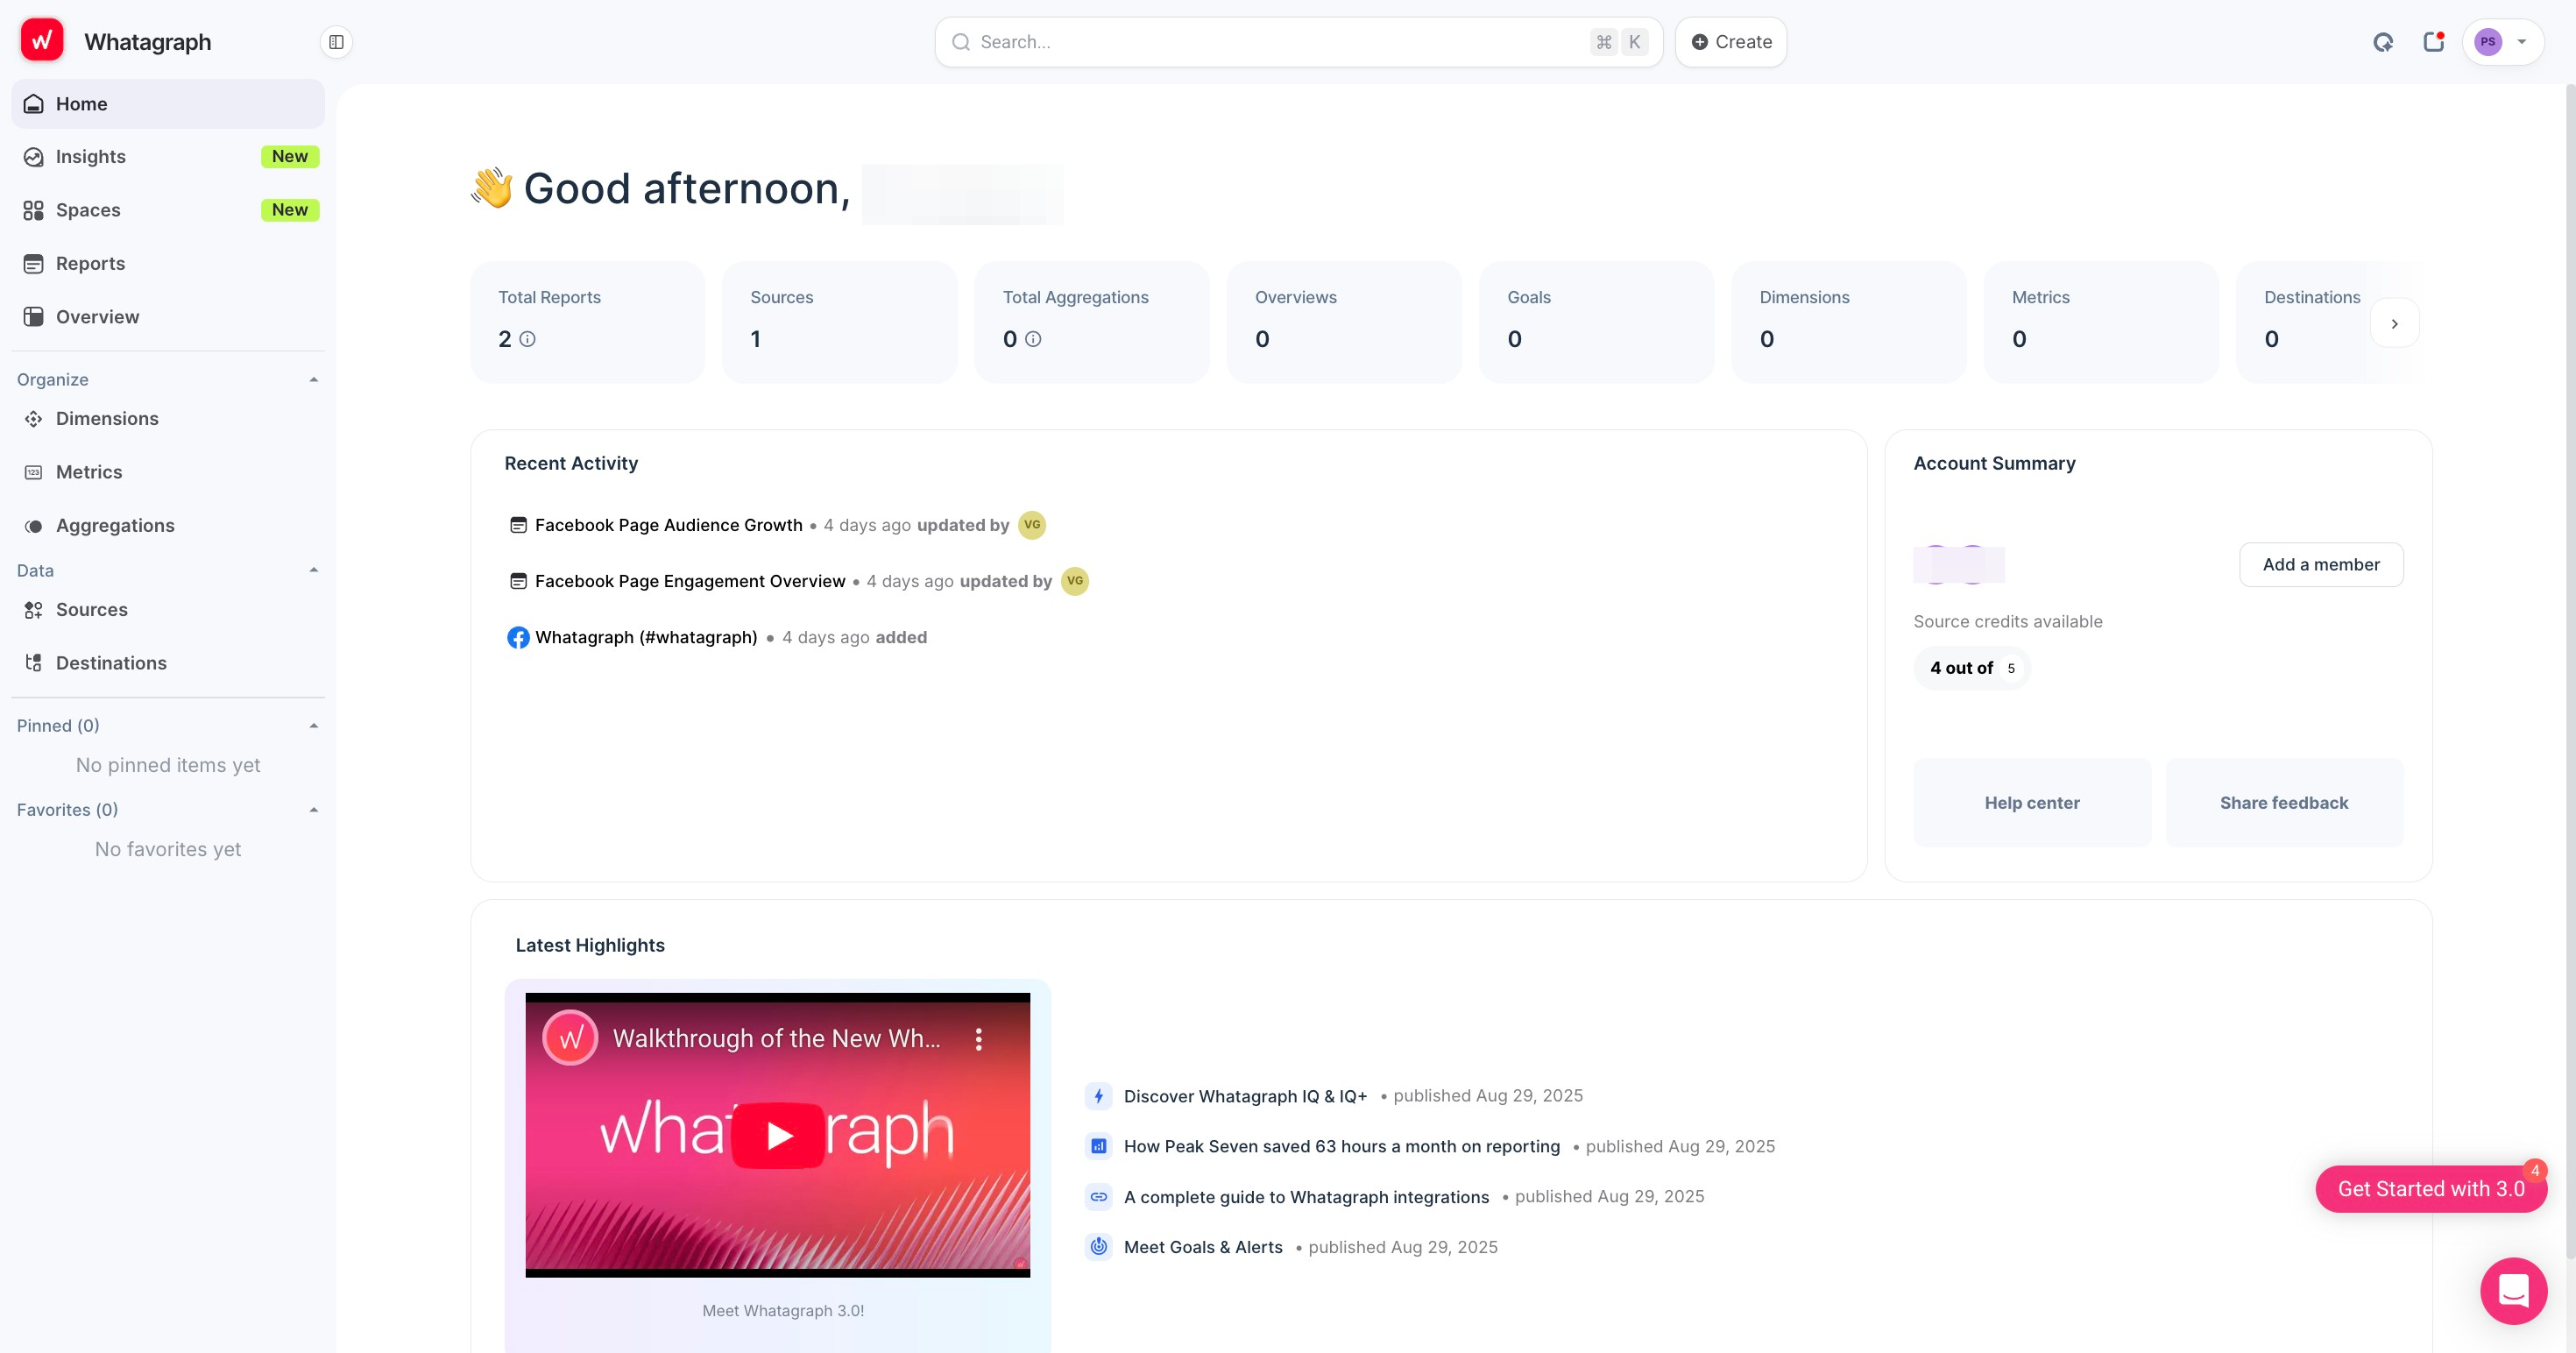
Task: Open the PS profile dropdown
Action: click(2502, 42)
